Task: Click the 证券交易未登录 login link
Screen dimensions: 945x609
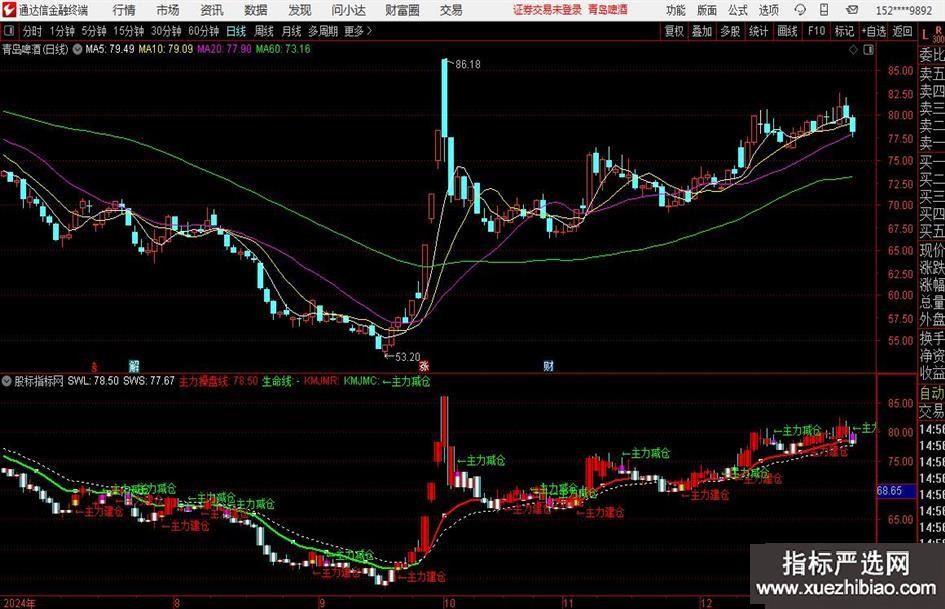Action: 547,10
